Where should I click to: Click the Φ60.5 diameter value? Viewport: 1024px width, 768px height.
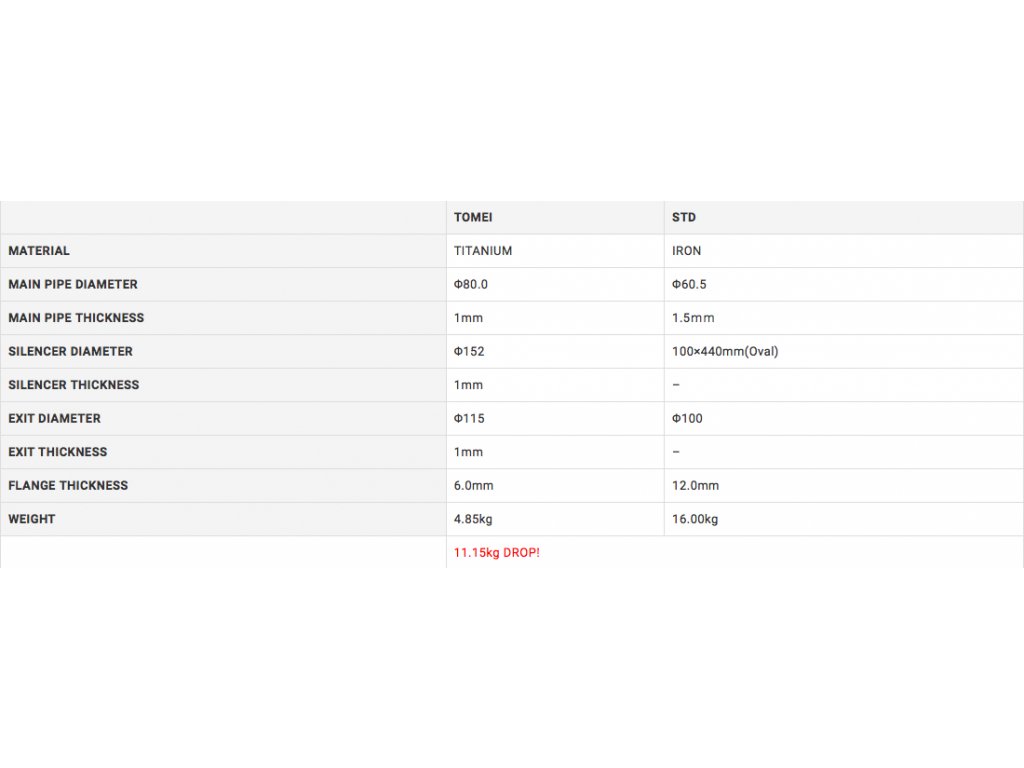click(x=689, y=284)
